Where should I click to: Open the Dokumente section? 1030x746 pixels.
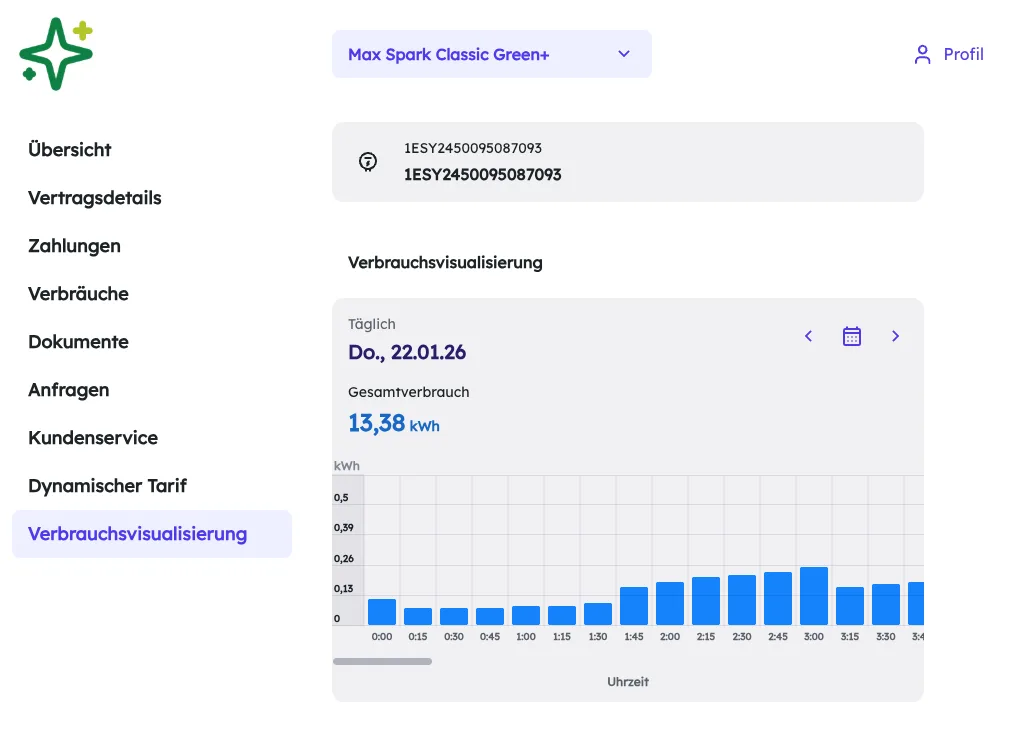tap(78, 341)
